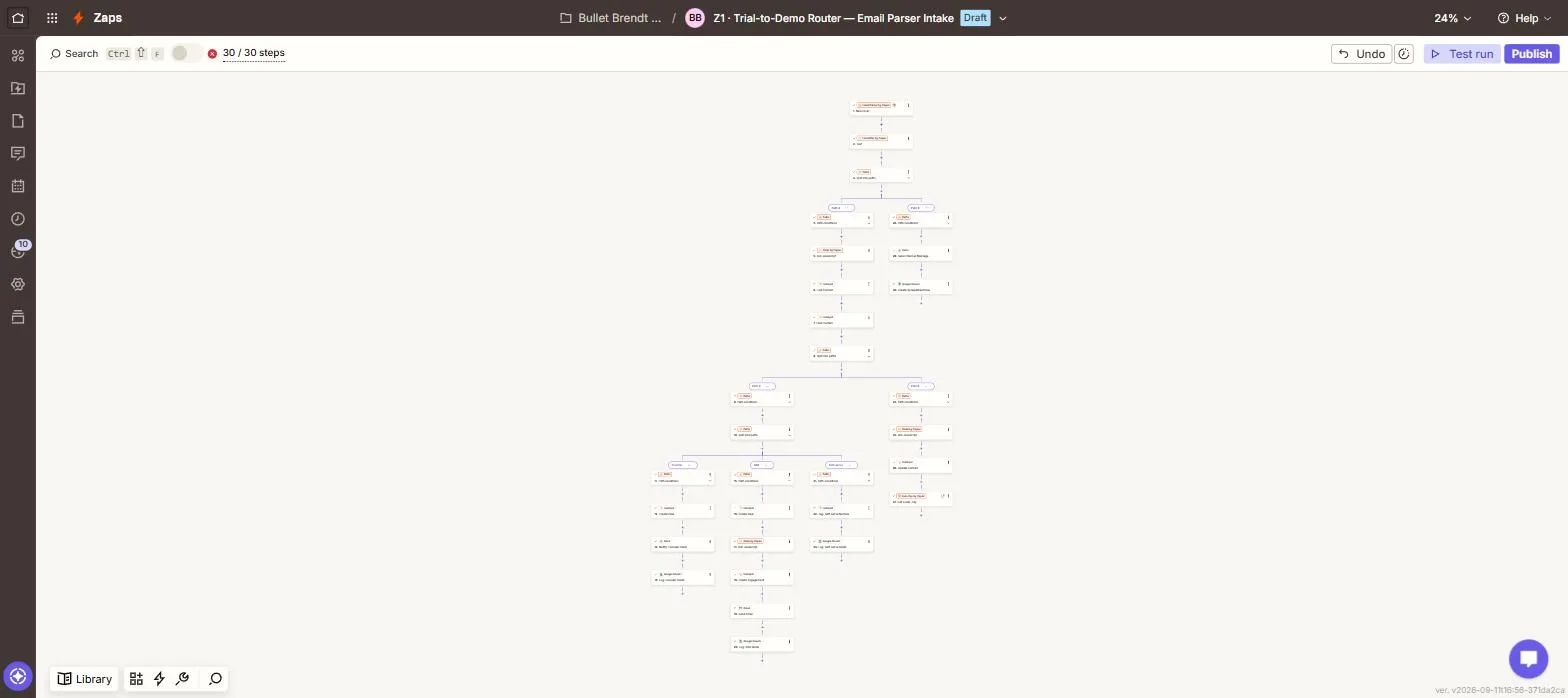The image size is (1568, 698).
Task: Open the branch pill above step 24
Action: [921, 386]
